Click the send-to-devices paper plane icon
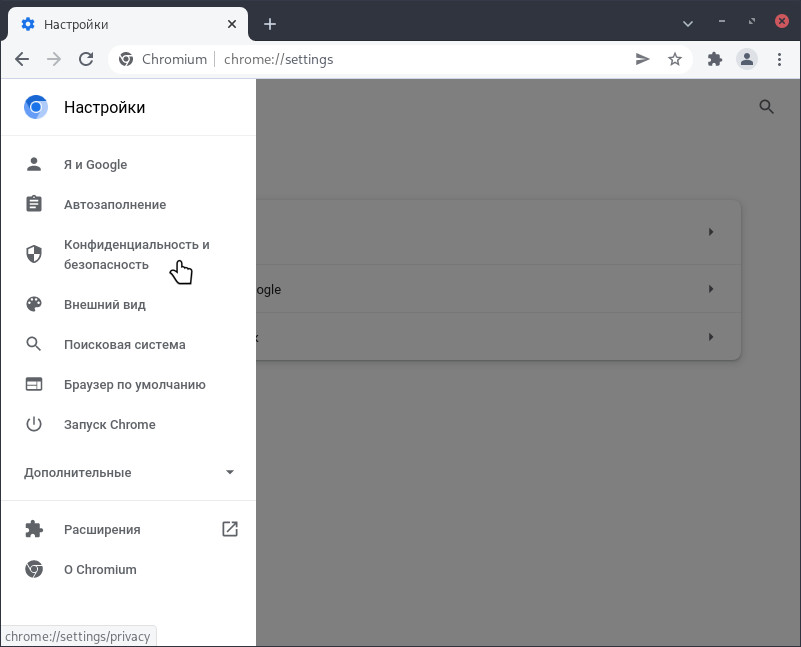801x647 pixels. coord(643,59)
